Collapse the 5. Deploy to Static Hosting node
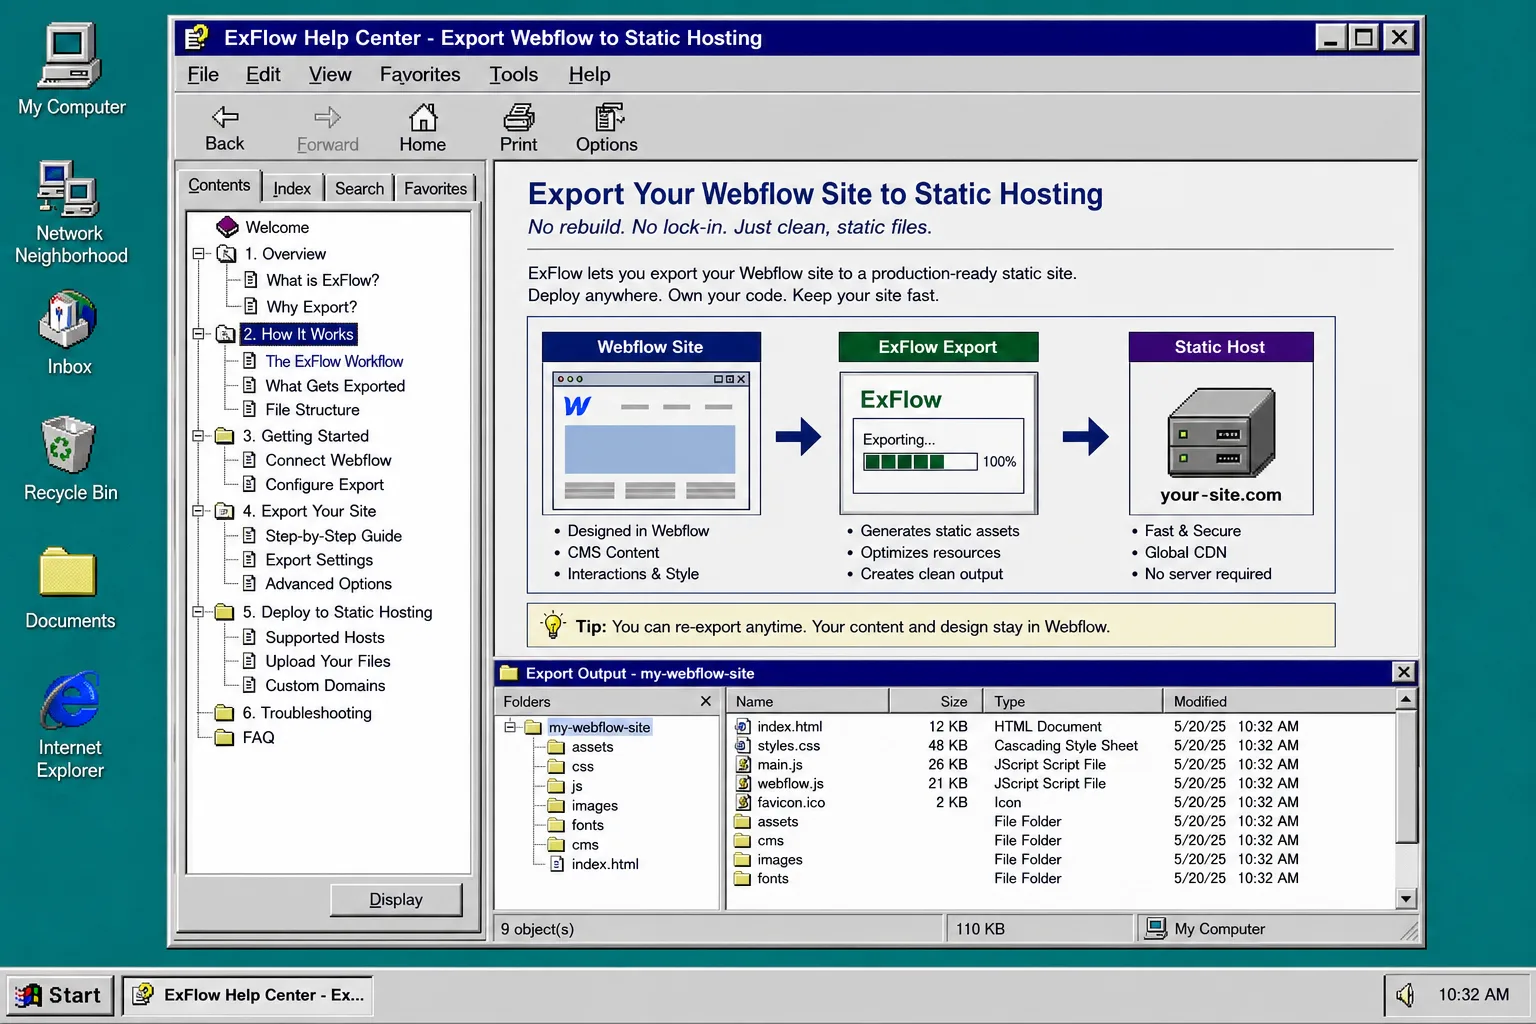This screenshot has width=1536, height=1024. click(199, 612)
